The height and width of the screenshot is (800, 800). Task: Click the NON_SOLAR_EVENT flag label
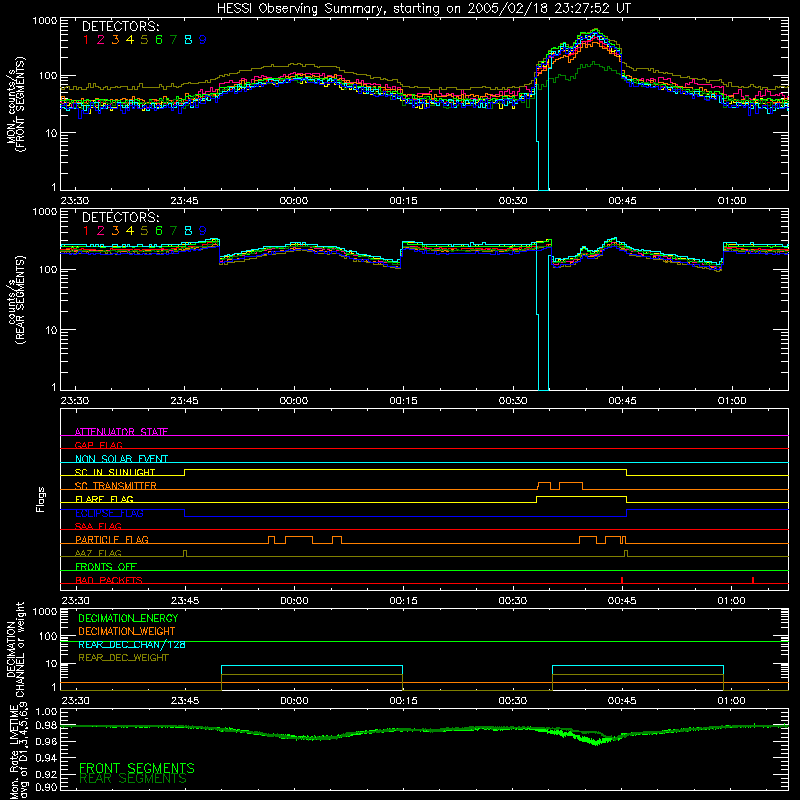[x=121, y=459]
